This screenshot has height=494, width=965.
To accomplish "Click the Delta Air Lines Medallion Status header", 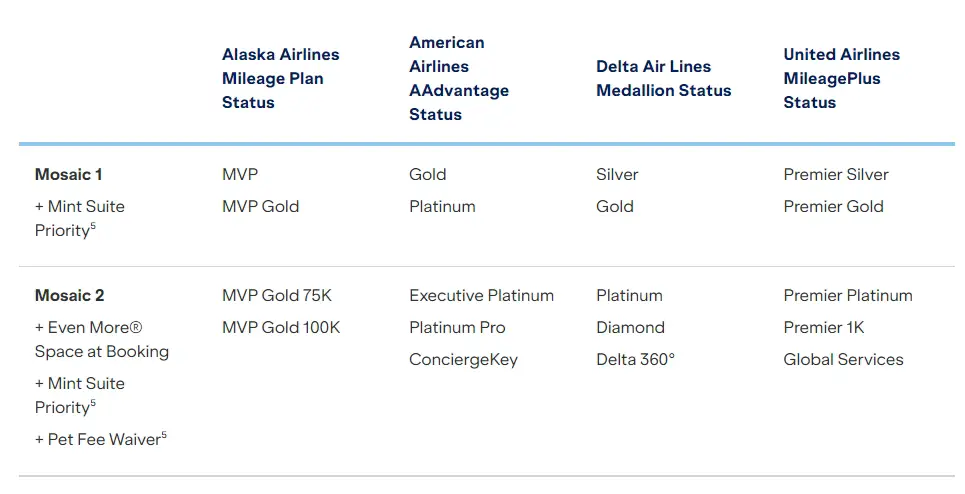I will coord(663,78).
